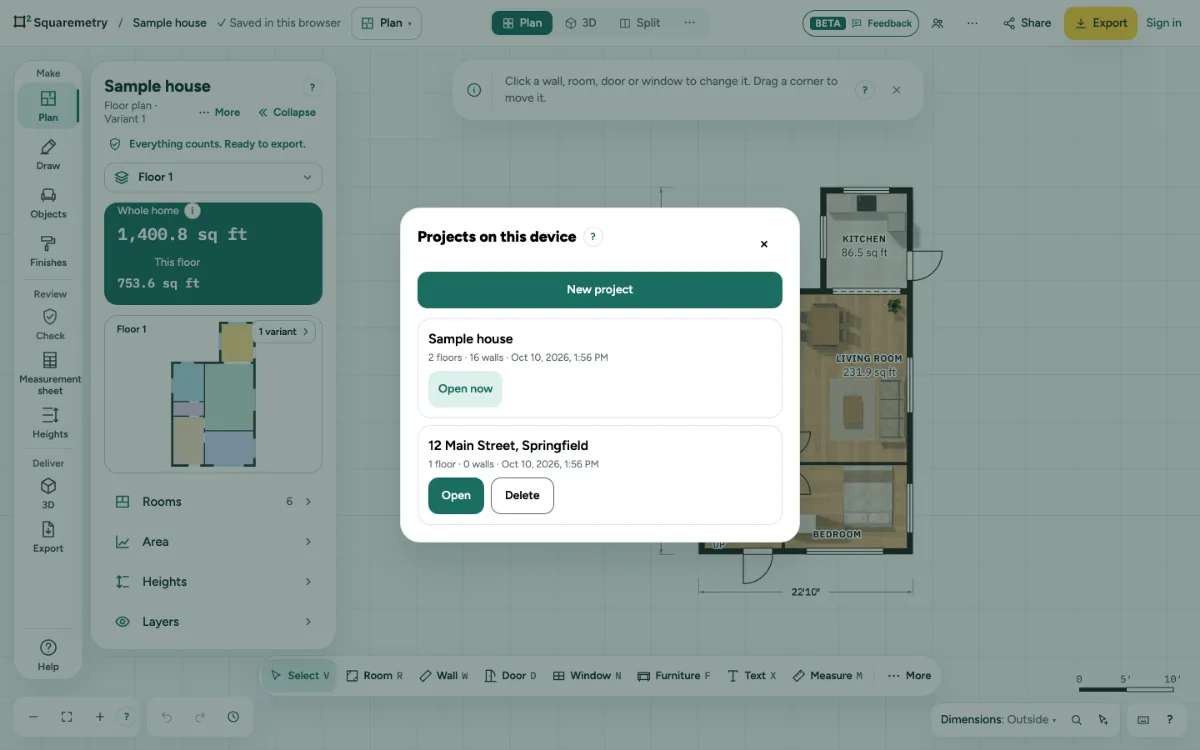The width and height of the screenshot is (1200, 750).
Task: Click the zoom in plus icon
Action: (100, 717)
